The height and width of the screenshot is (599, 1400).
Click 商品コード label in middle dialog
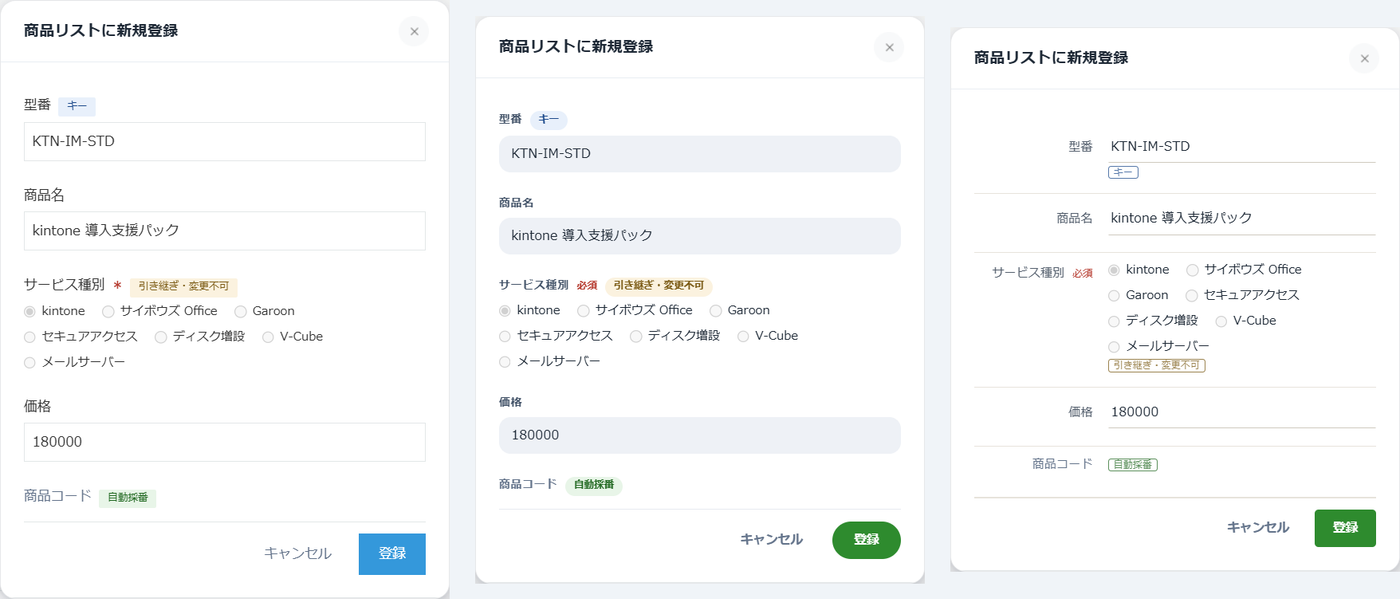528,485
